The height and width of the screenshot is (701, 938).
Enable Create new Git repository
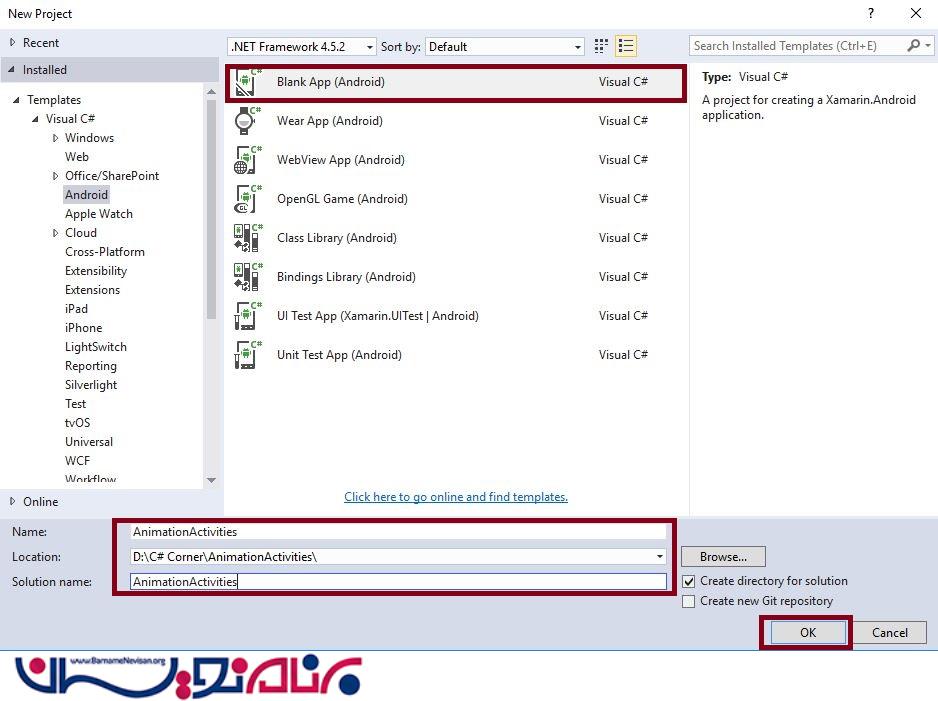pyautogui.click(x=688, y=601)
